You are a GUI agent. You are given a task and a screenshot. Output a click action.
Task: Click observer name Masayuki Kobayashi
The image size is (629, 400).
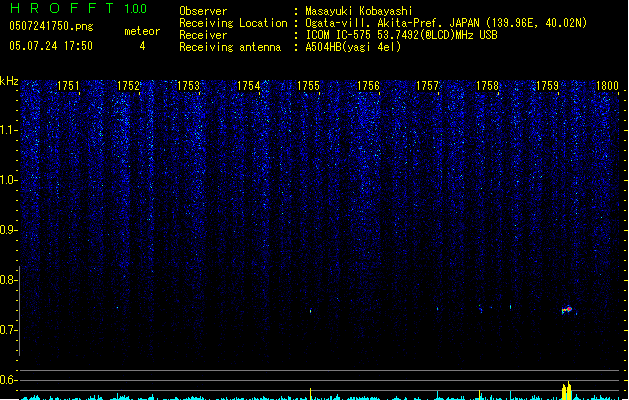(x=359, y=11)
